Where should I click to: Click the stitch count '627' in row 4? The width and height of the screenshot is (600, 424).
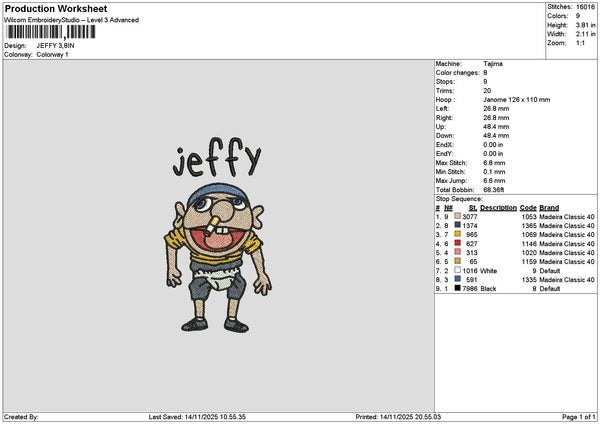pyautogui.click(x=472, y=244)
